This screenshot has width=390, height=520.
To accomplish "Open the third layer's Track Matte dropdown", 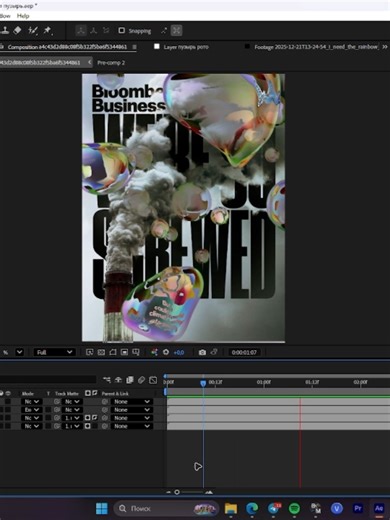I will click(x=72, y=418).
